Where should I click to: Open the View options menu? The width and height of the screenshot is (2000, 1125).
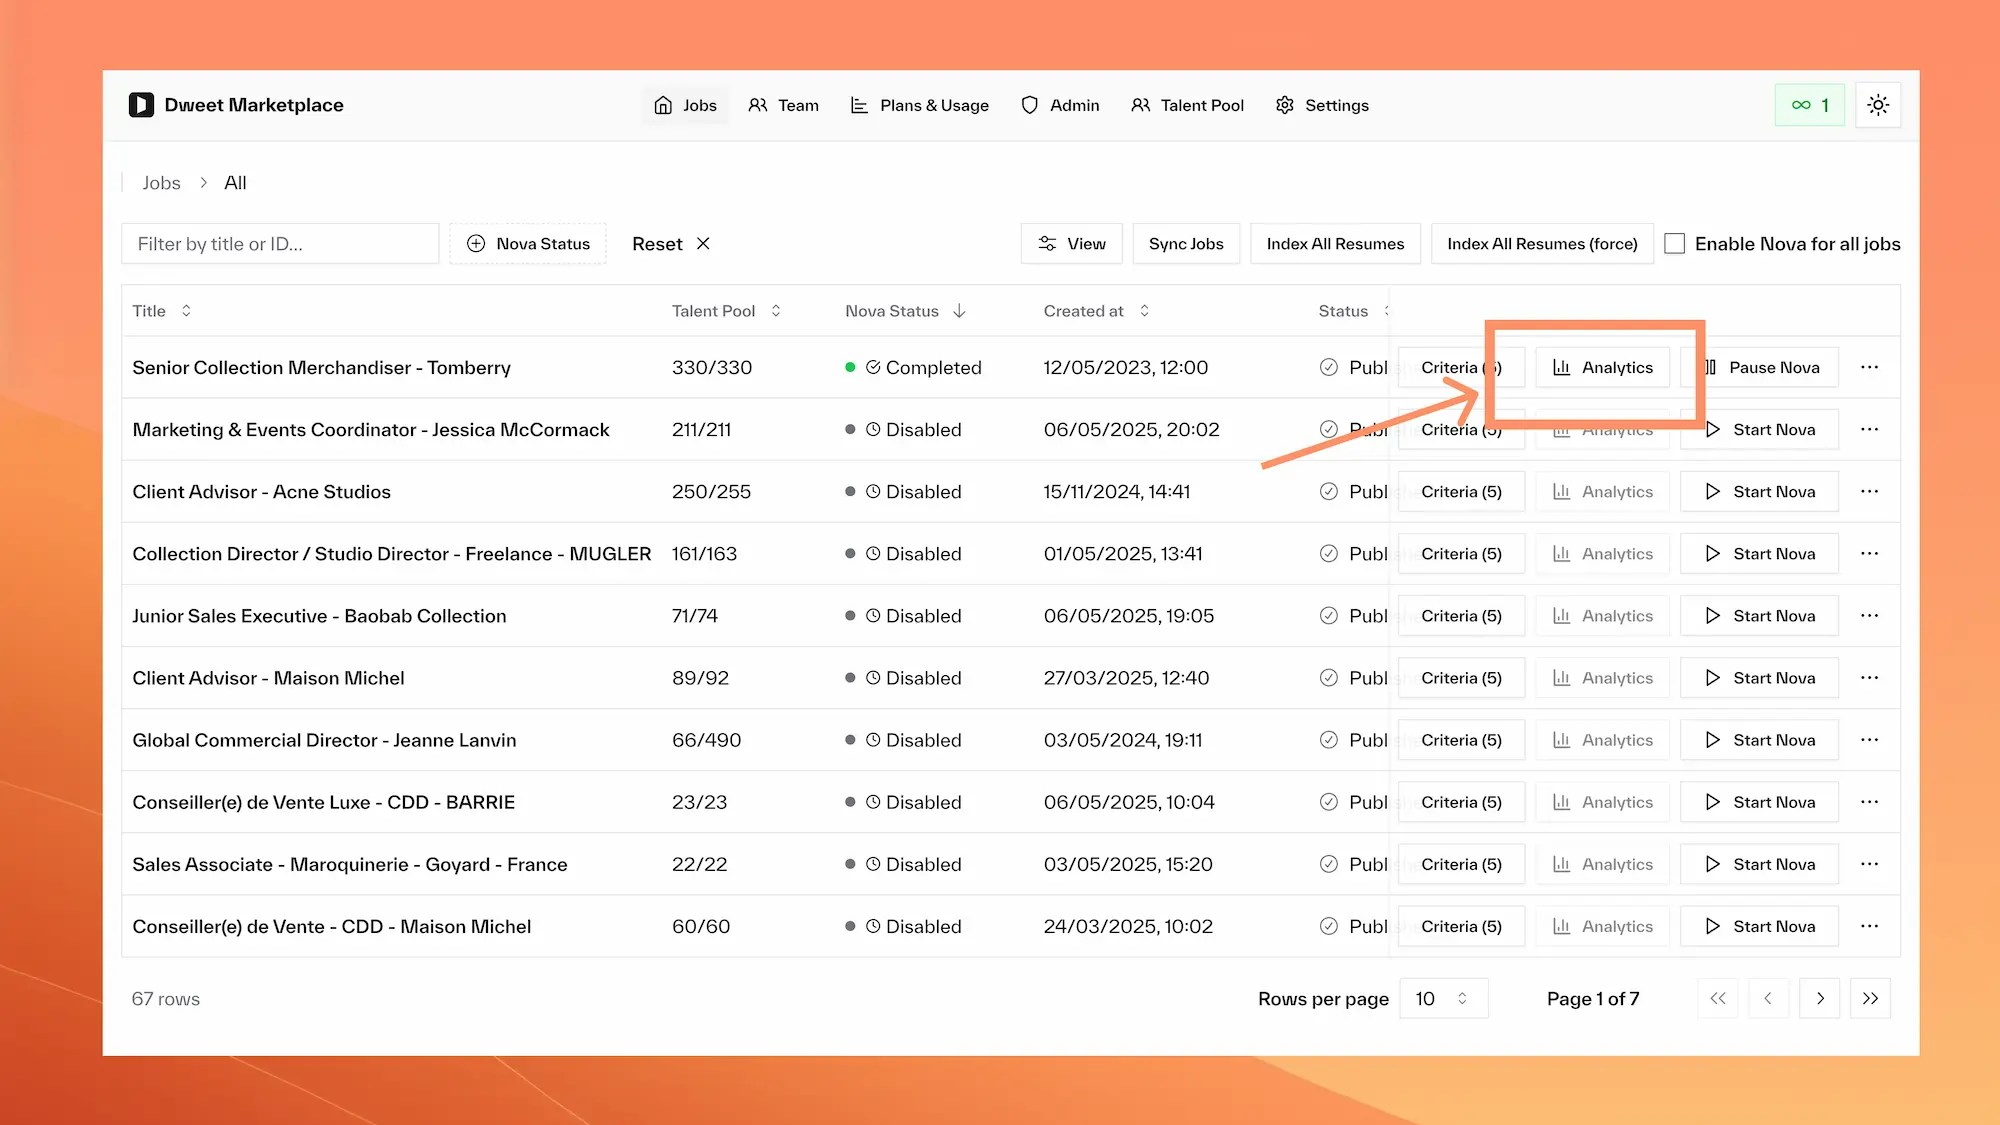[x=1071, y=243]
